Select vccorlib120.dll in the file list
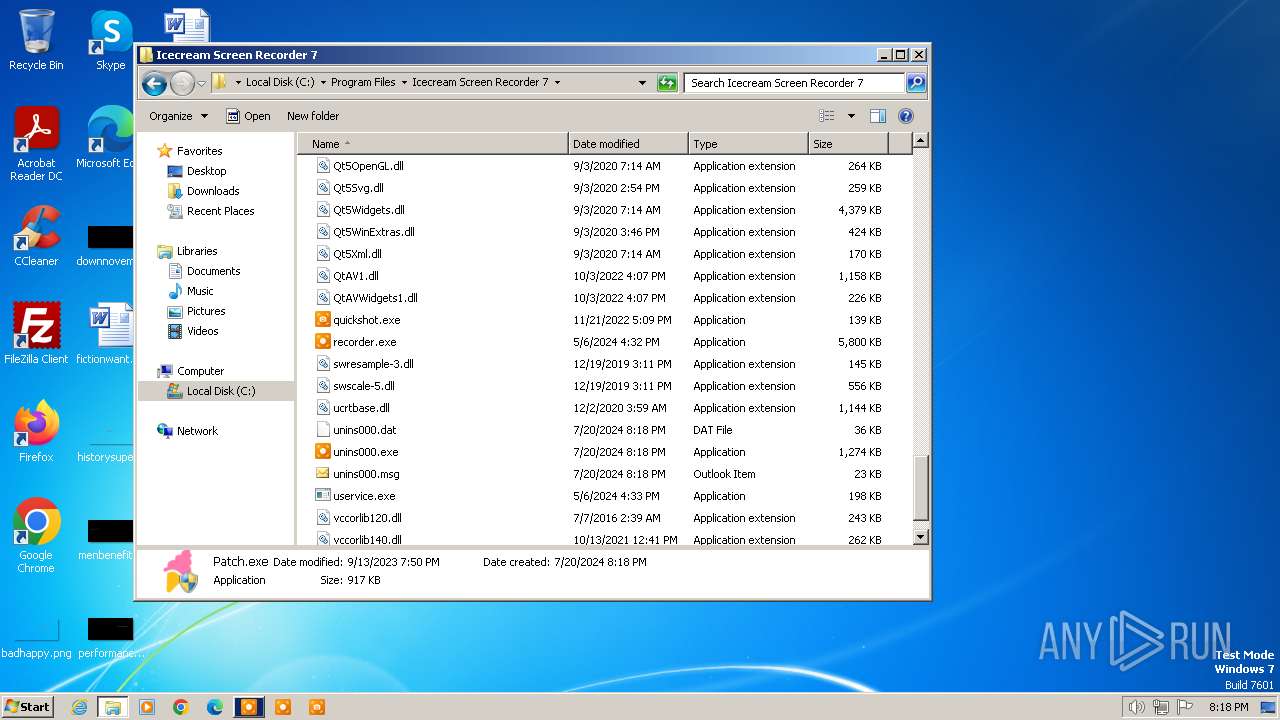 point(367,518)
